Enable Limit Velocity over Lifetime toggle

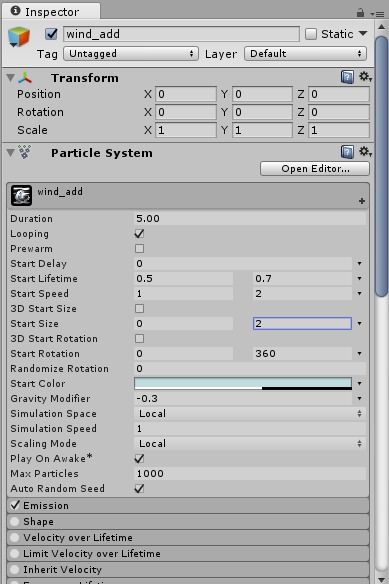pyautogui.click(x=15, y=553)
